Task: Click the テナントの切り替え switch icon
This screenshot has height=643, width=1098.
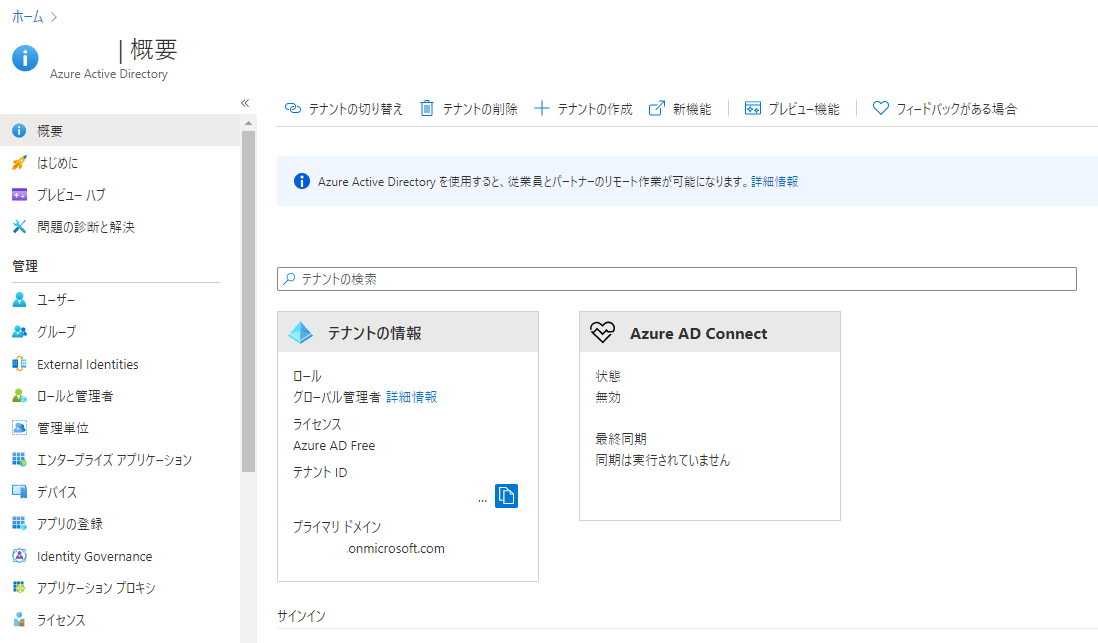Action: click(x=293, y=109)
